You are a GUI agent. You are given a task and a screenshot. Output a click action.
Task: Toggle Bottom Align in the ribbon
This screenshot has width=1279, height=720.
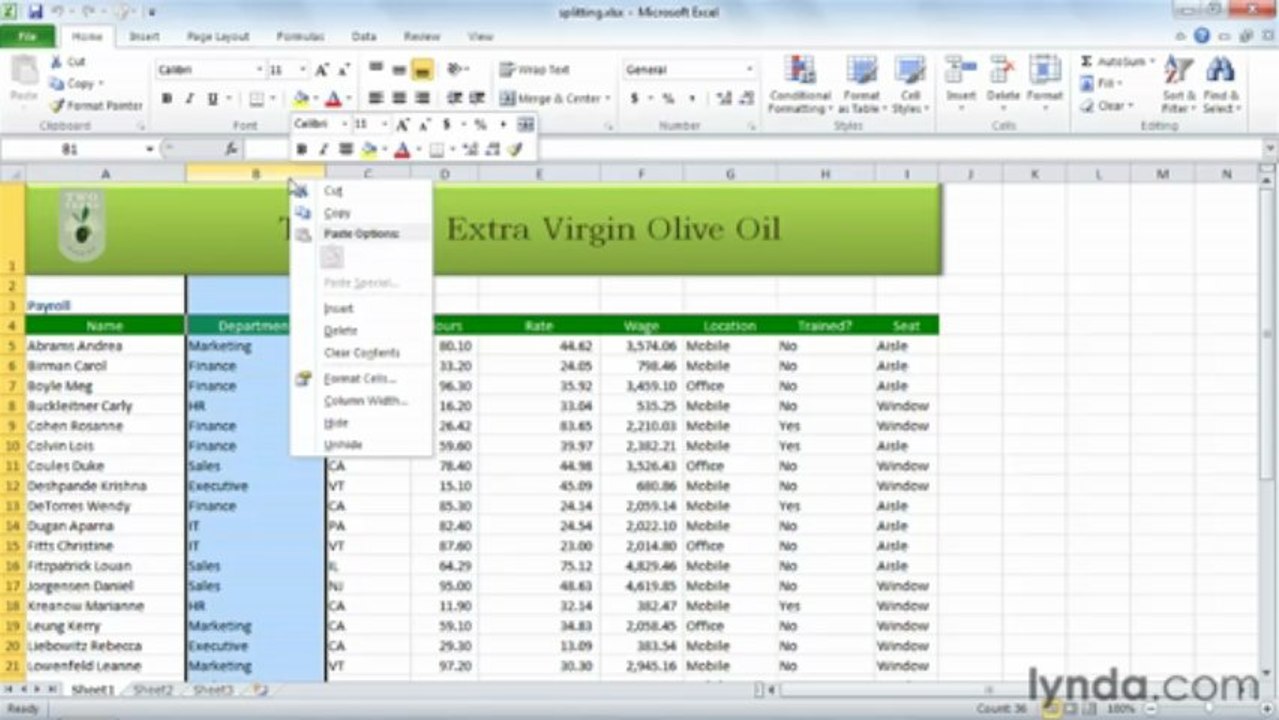pos(422,70)
